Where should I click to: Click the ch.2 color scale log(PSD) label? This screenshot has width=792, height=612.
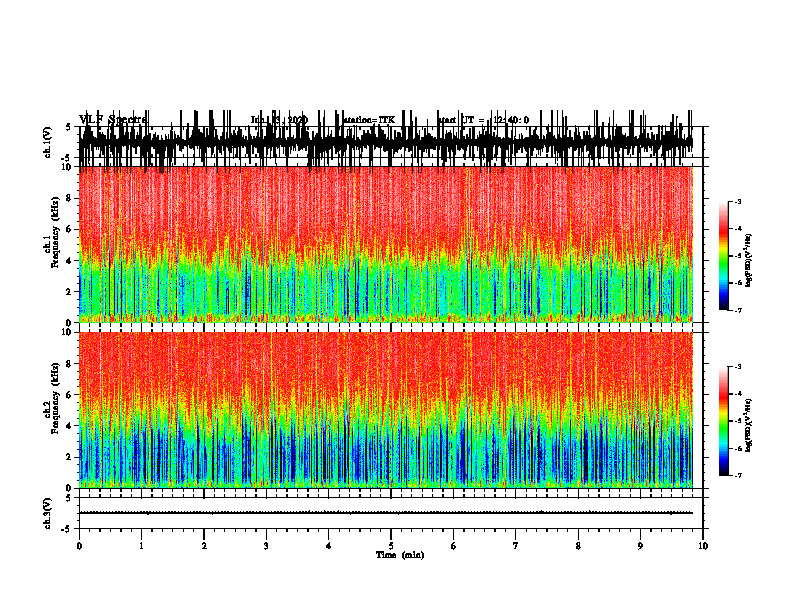(749, 425)
